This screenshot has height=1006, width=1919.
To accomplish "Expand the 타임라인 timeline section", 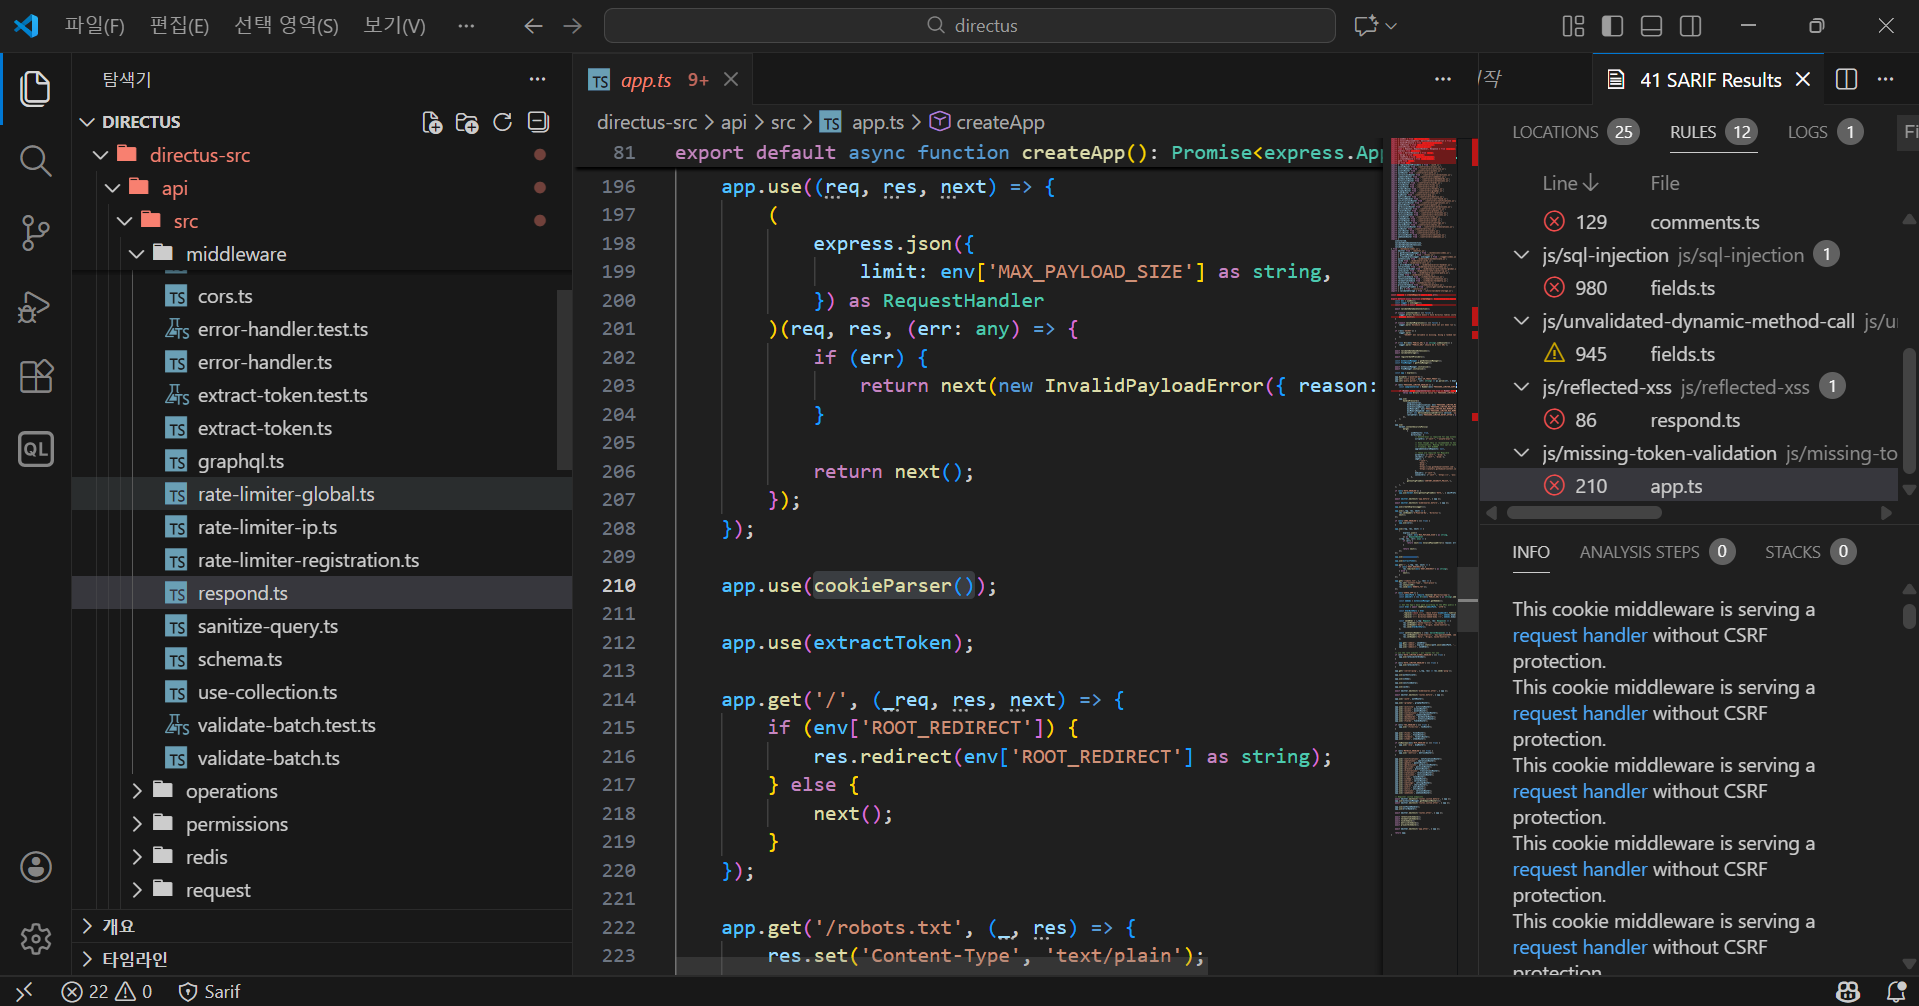I will (88, 959).
